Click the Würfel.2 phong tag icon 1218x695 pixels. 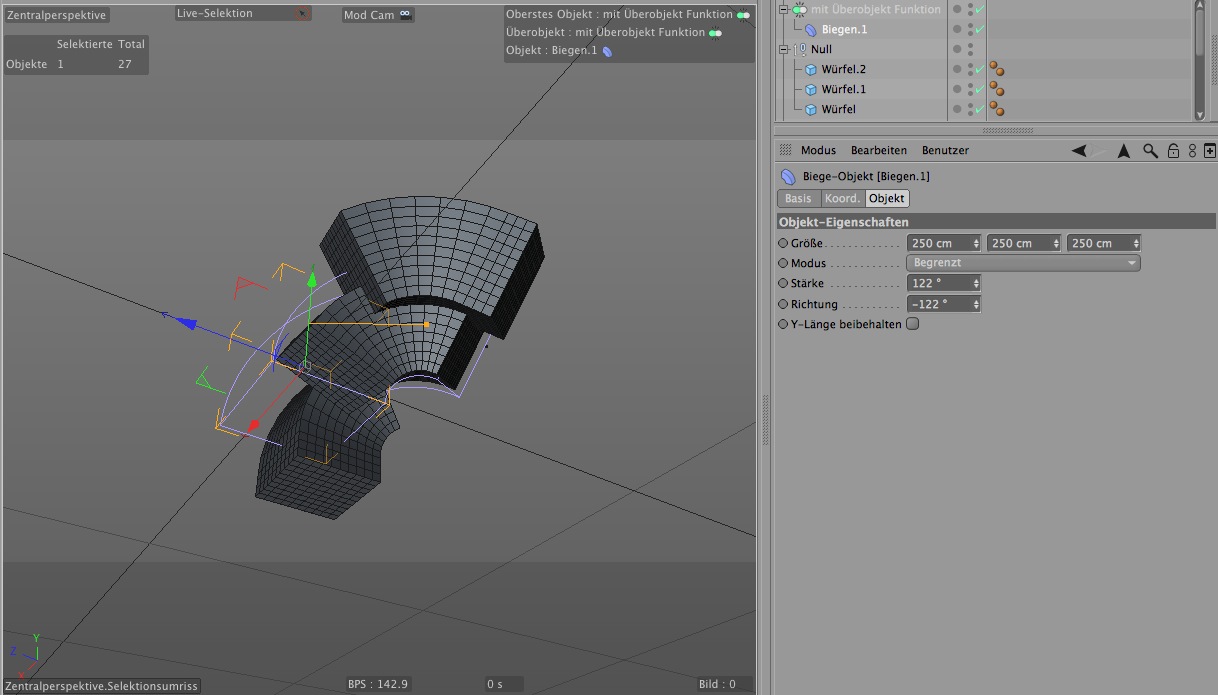[x=996, y=69]
